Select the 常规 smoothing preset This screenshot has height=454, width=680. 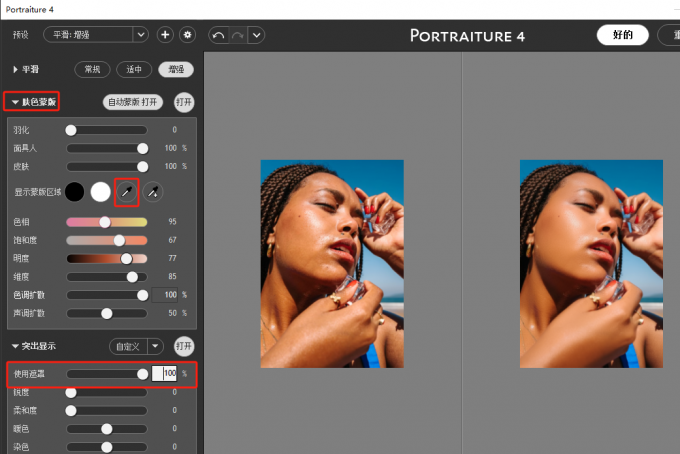92,70
